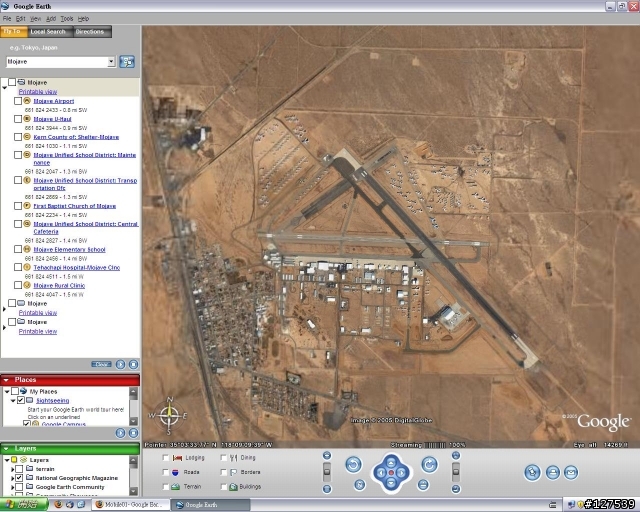Screen dimensions: 640x512
Task: Play the search results tour
Action: [120, 364]
